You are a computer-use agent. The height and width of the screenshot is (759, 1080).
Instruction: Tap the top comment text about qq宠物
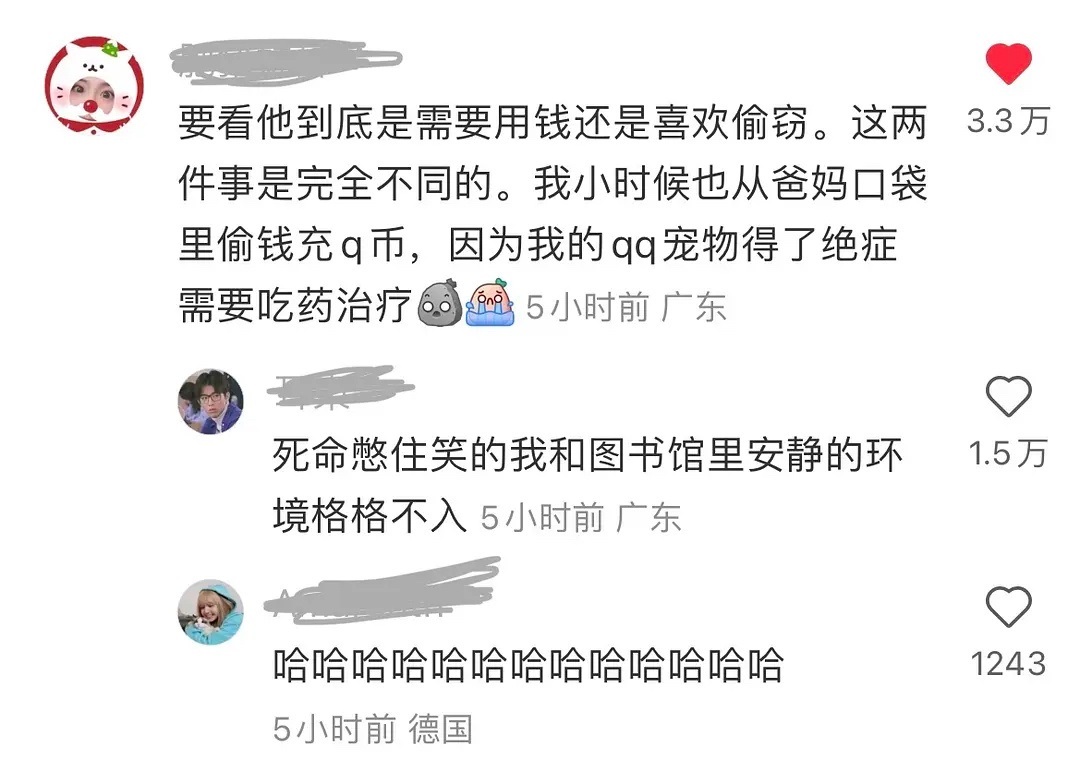[x=553, y=214]
